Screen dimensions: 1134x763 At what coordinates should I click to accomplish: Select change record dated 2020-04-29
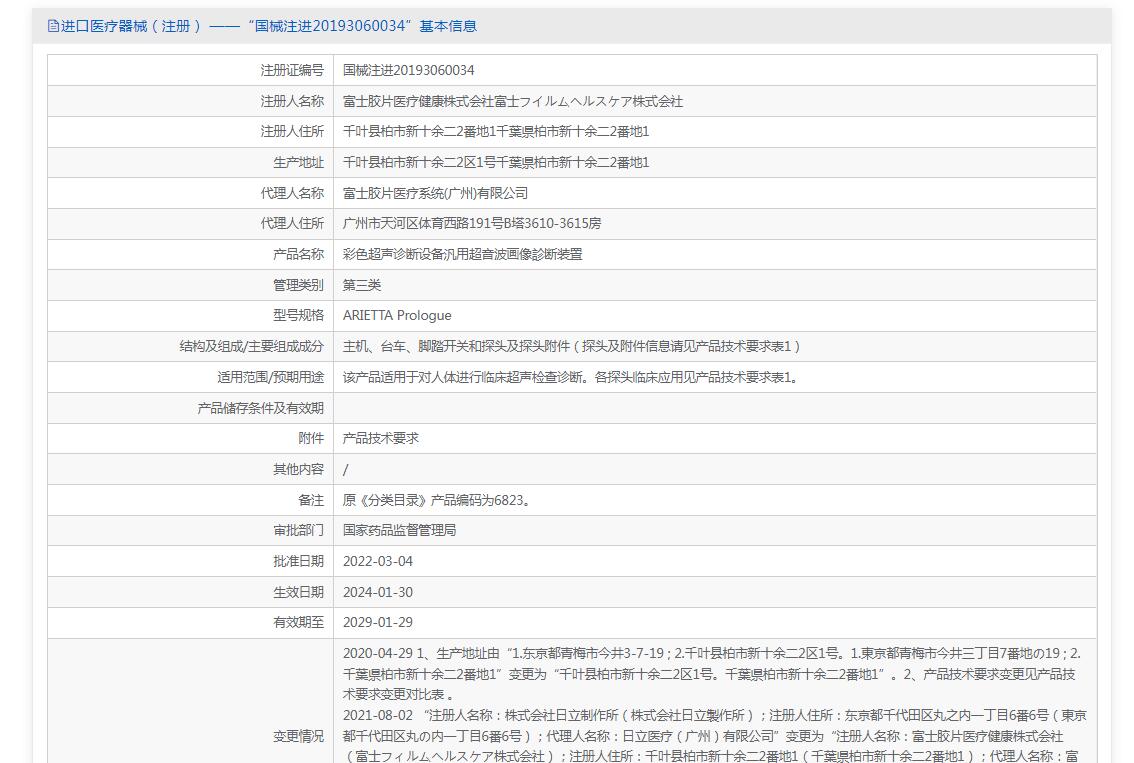(712, 673)
